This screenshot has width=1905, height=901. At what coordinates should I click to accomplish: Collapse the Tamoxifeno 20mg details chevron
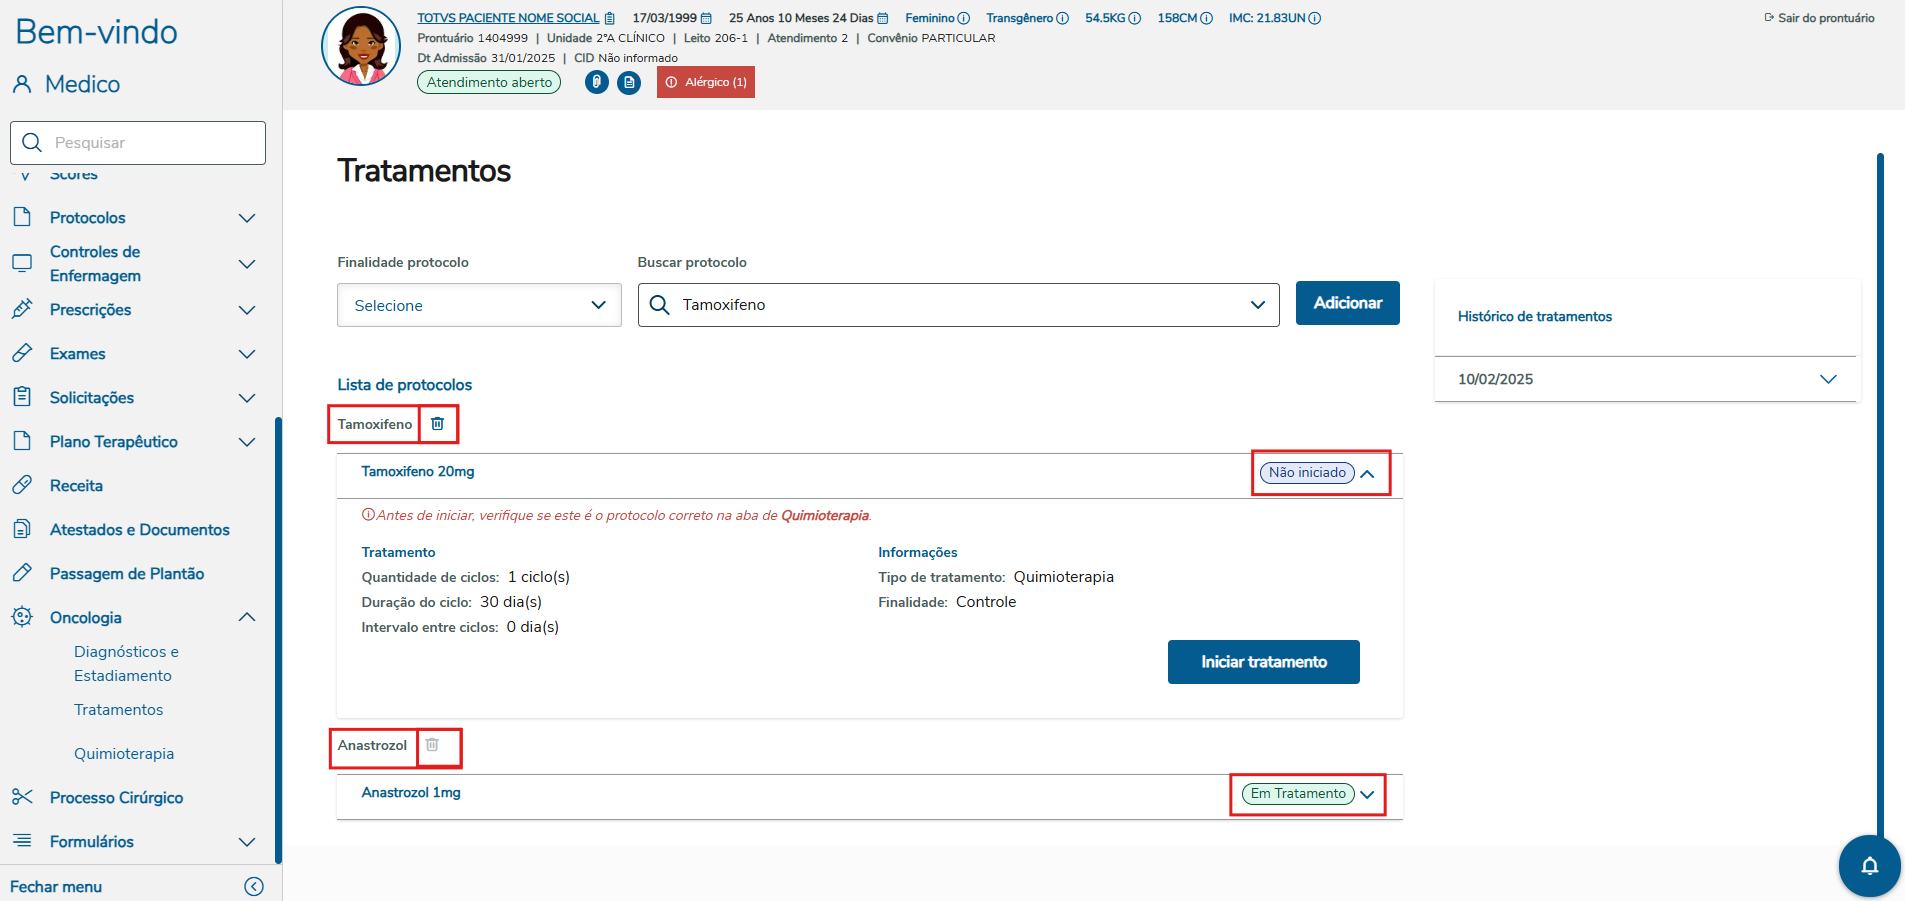[x=1367, y=473]
